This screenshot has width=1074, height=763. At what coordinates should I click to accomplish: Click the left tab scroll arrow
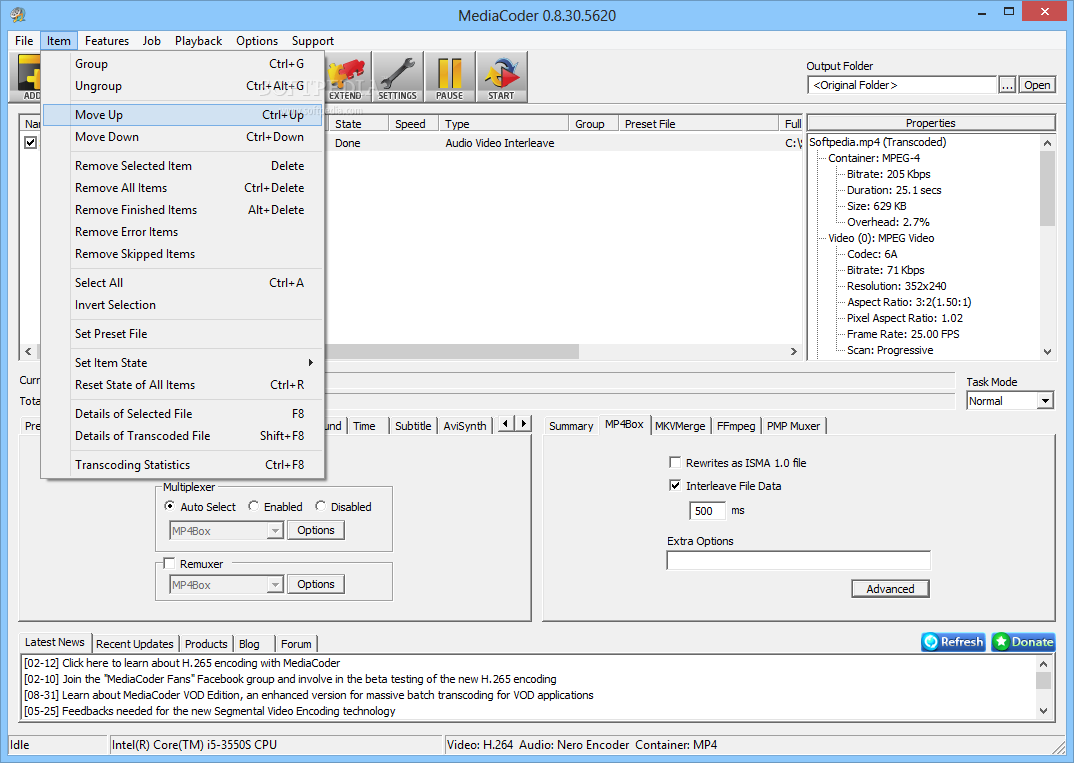pos(505,424)
